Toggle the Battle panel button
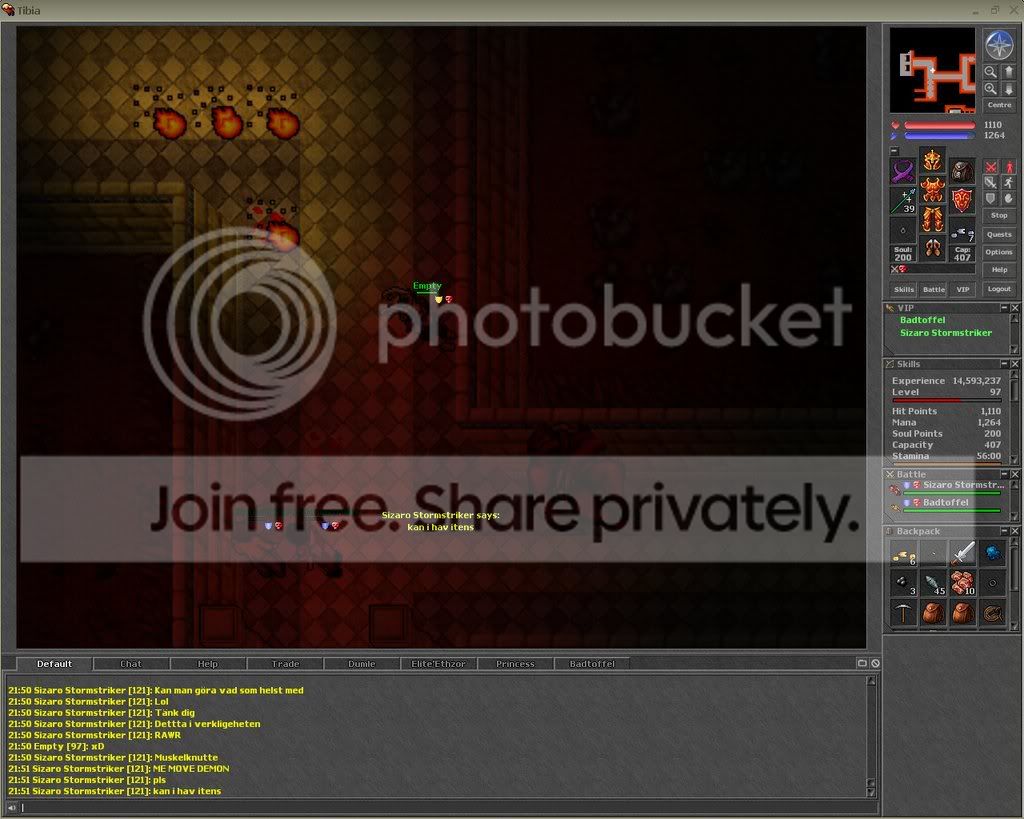The width and height of the screenshot is (1024, 819). pos(934,289)
